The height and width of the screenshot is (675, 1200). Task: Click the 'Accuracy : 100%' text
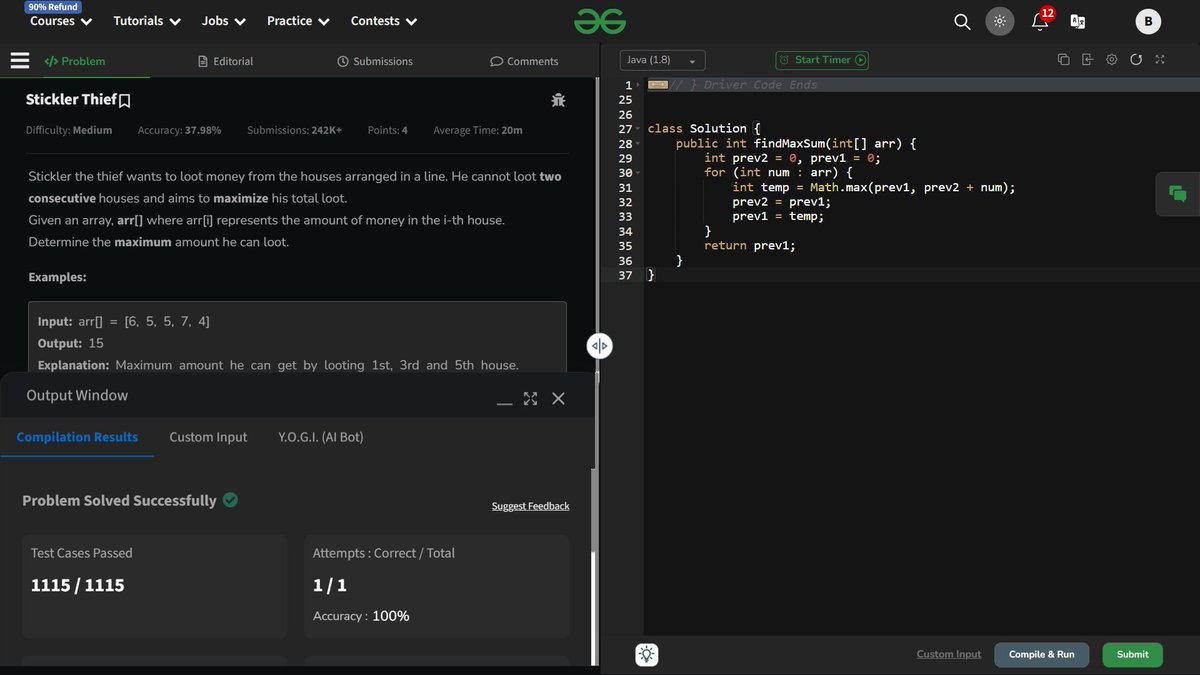pyautogui.click(x=361, y=616)
